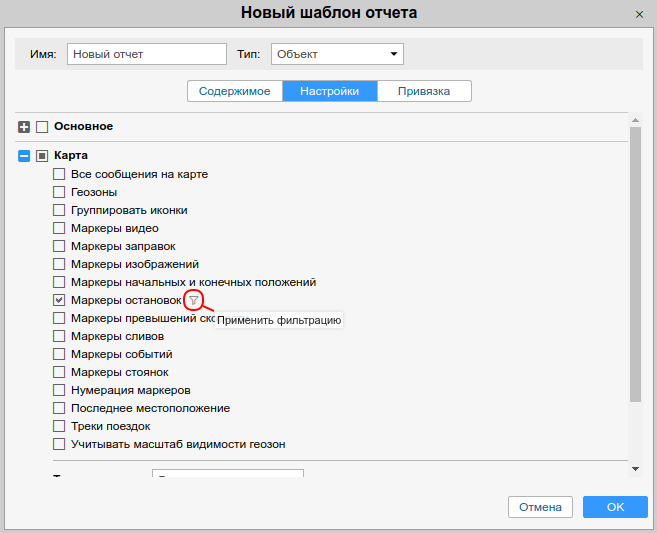Open the Тип dropdown showing Объект
Screen dimensions: 657x533
coord(337,54)
